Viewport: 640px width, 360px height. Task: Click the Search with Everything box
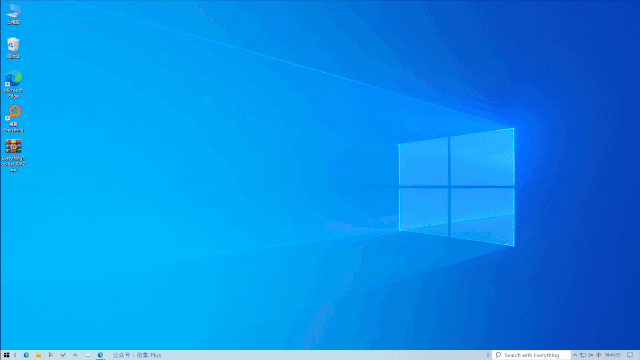coord(531,355)
